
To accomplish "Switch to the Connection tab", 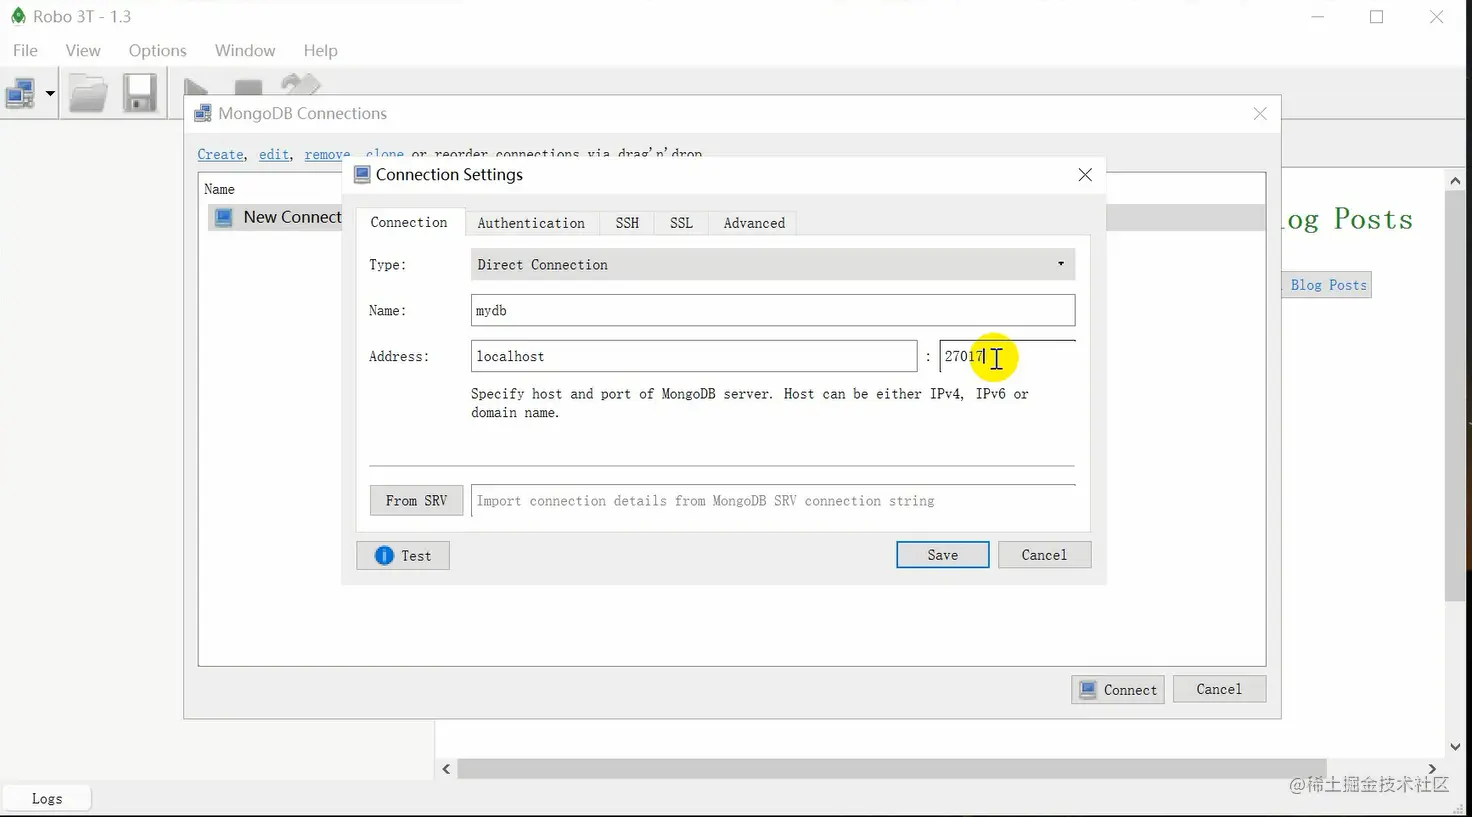I will click(409, 222).
